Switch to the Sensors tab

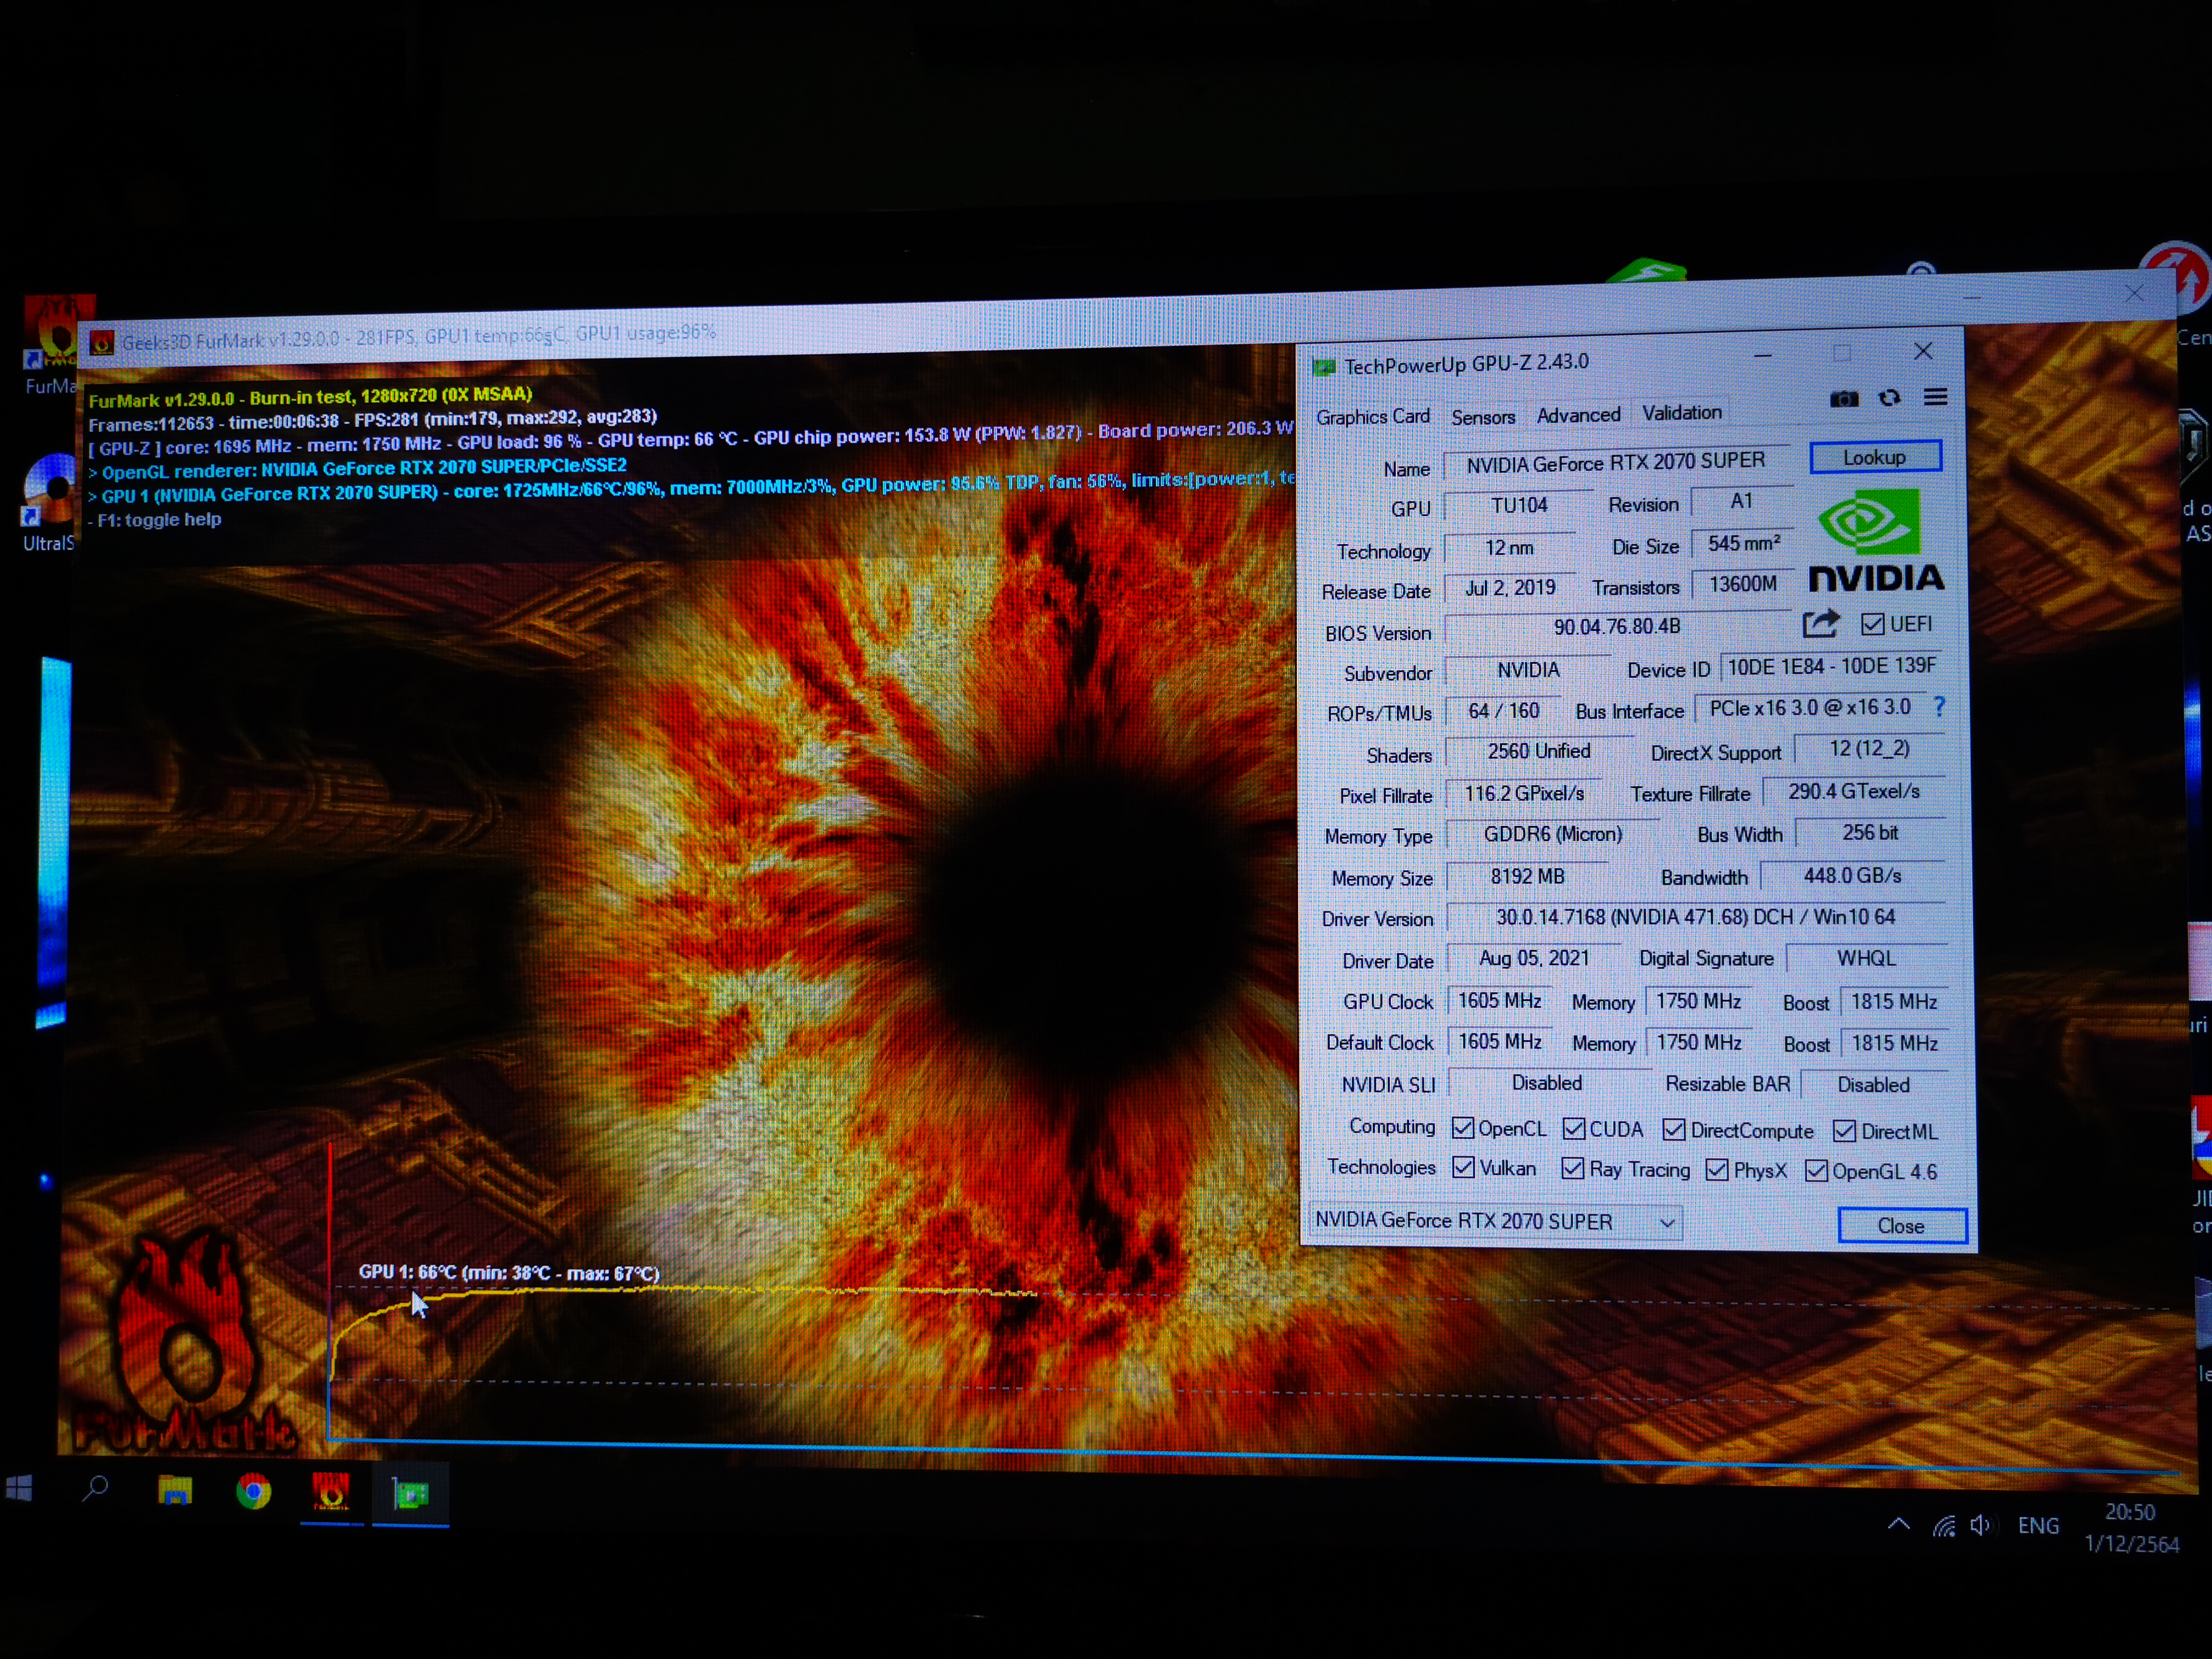[1483, 415]
